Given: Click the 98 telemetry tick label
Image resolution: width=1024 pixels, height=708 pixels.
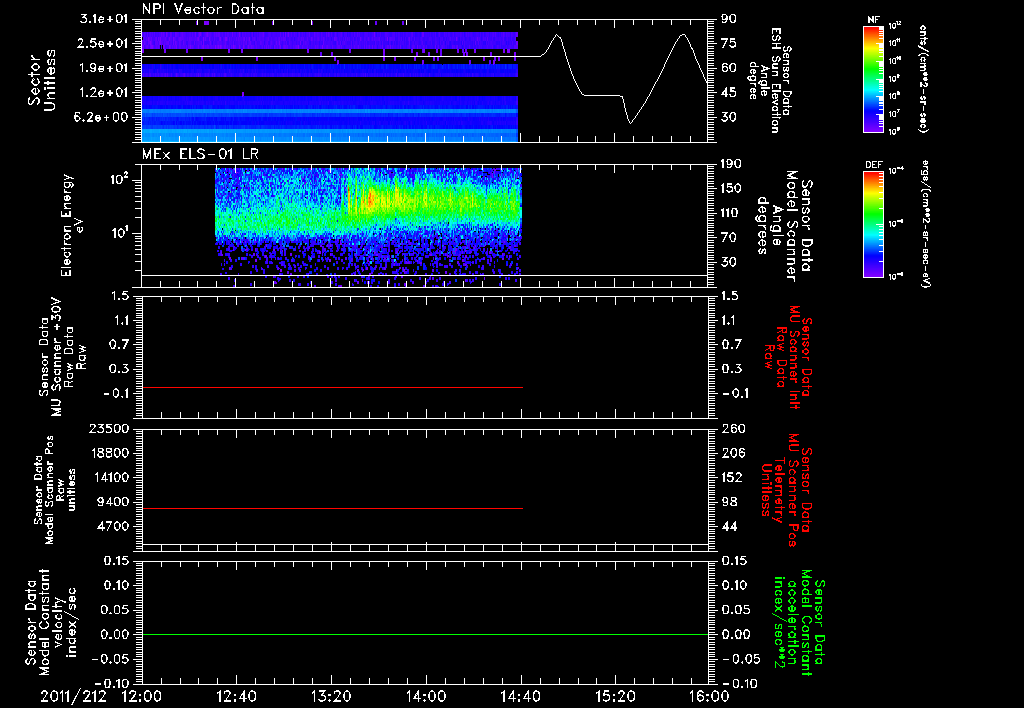Looking at the screenshot, I should point(729,502).
